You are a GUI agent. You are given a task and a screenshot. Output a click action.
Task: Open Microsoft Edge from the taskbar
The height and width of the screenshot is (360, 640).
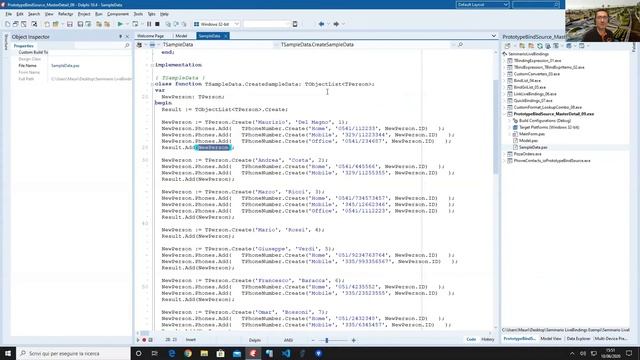pyautogui.click(x=171, y=353)
